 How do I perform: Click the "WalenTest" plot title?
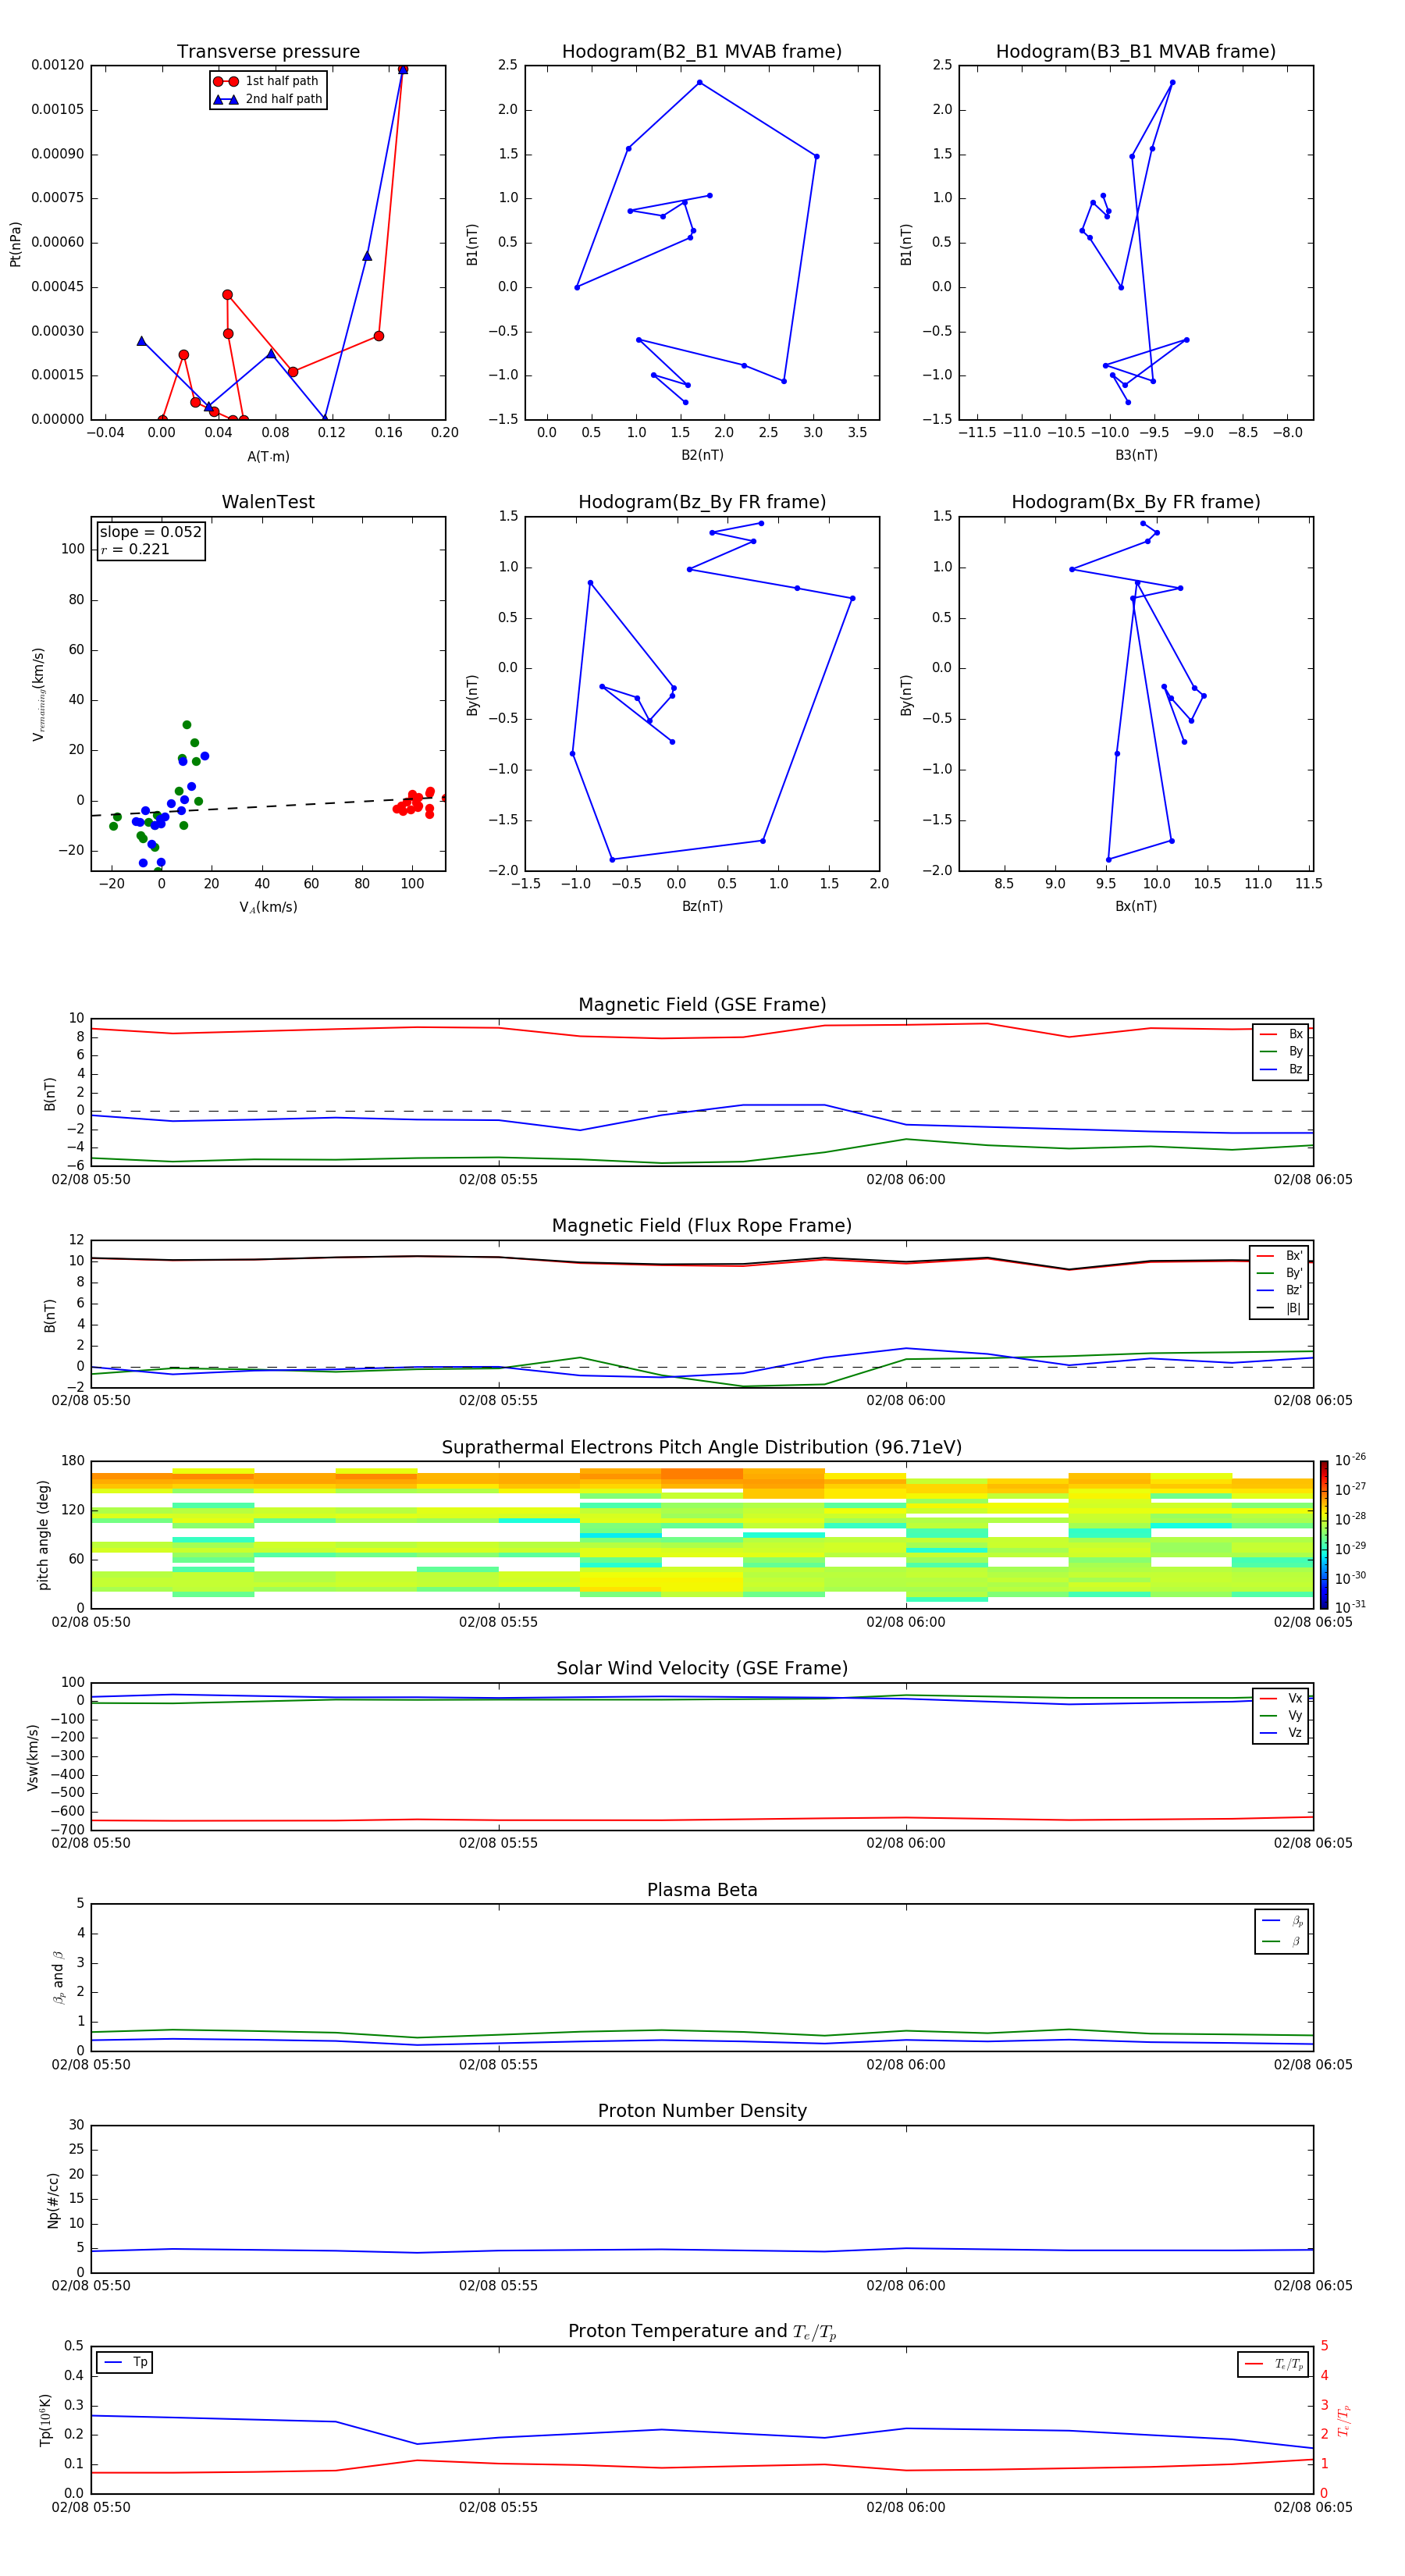(268, 502)
